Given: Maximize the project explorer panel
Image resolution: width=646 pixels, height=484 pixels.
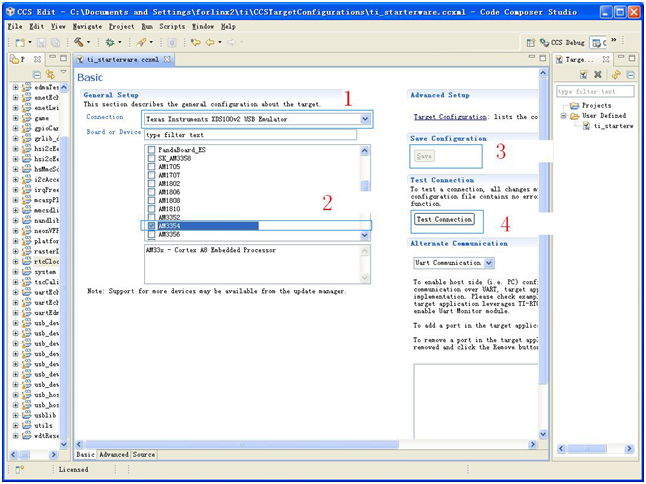Looking at the screenshot, I should tap(63, 58).
